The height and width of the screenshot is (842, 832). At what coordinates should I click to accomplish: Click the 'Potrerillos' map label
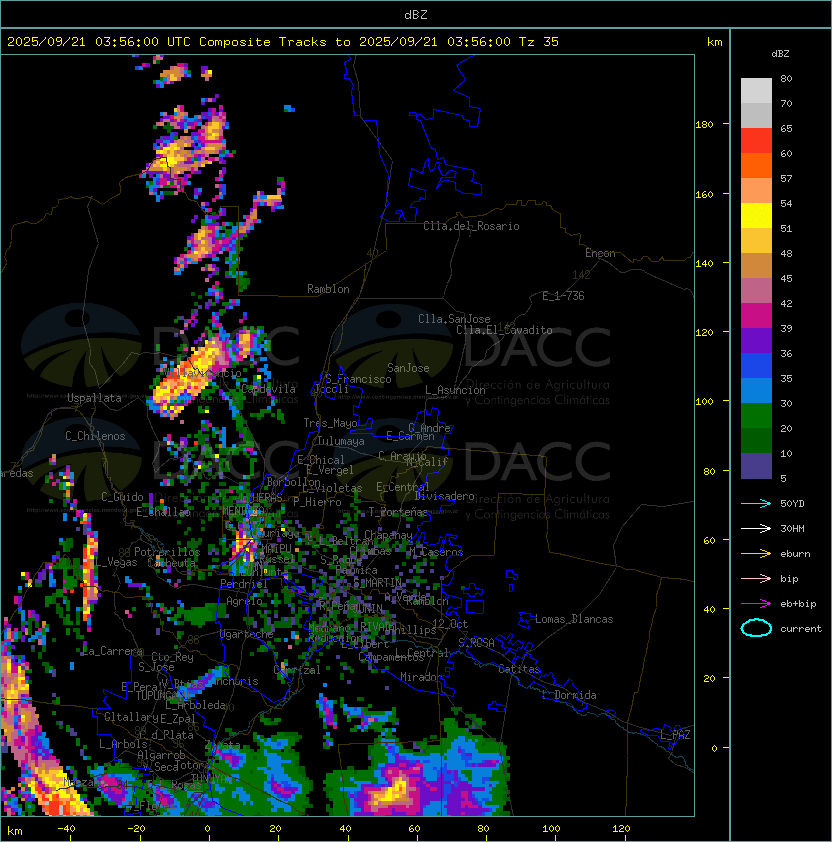coord(167,552)
